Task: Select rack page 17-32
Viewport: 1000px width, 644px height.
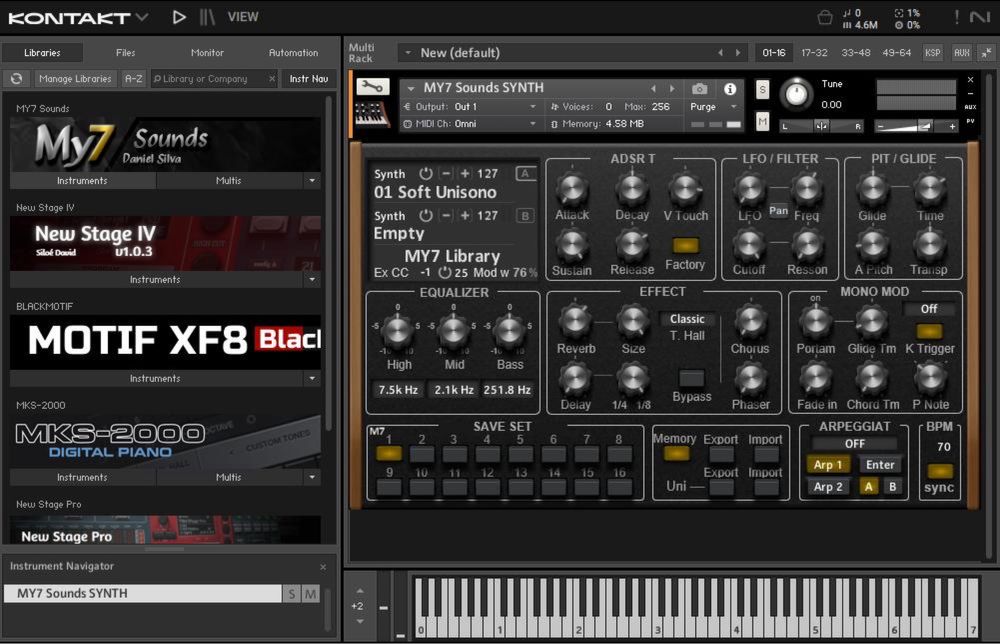Action: coord(814,53)
